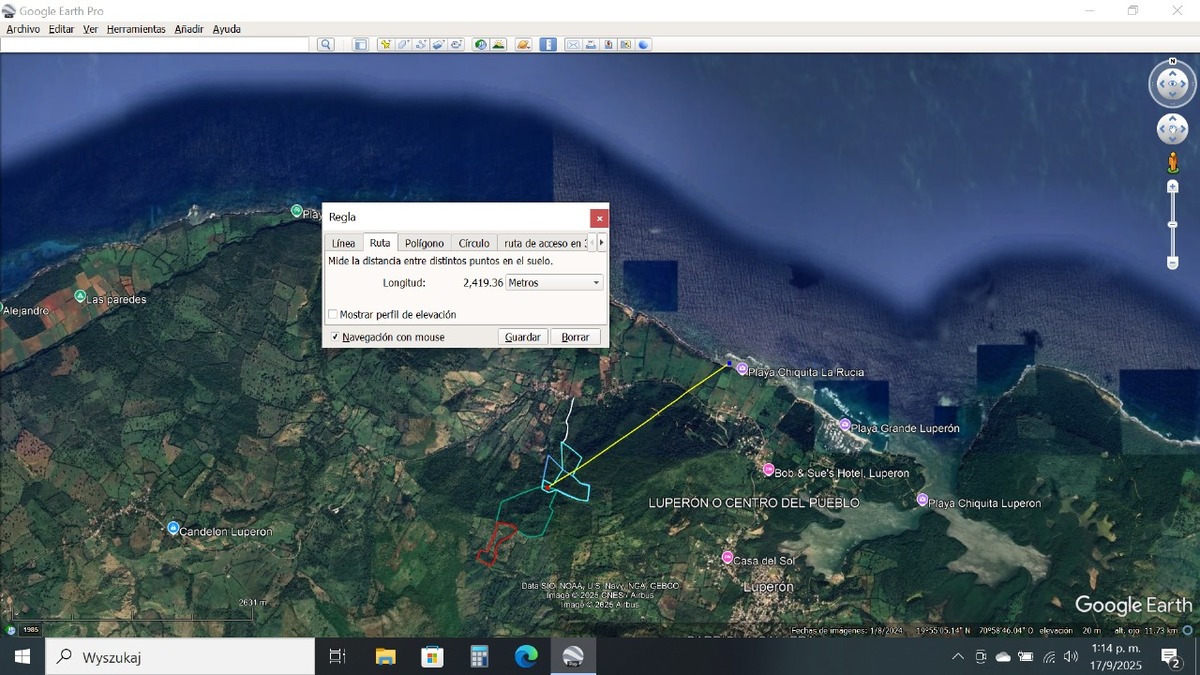
Task: Click the Casa del Sol placemark icon
Action: 727,558
